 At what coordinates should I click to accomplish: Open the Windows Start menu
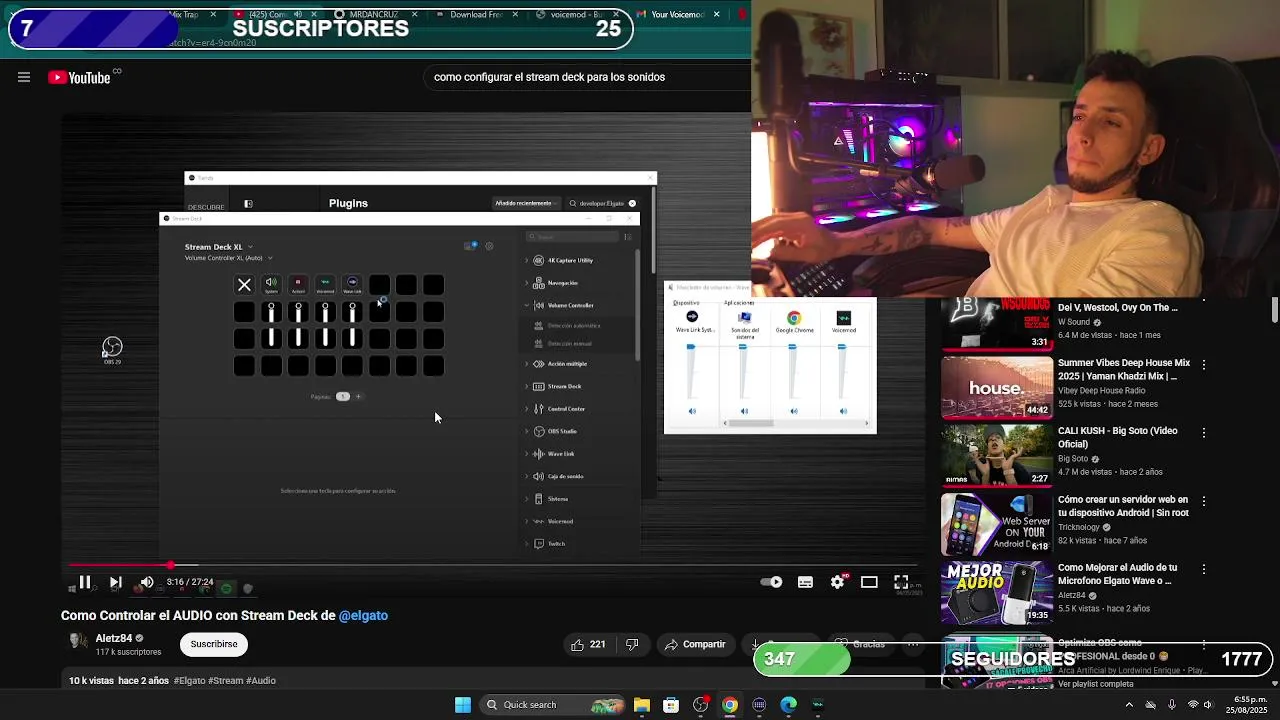[x=463, y=705]
